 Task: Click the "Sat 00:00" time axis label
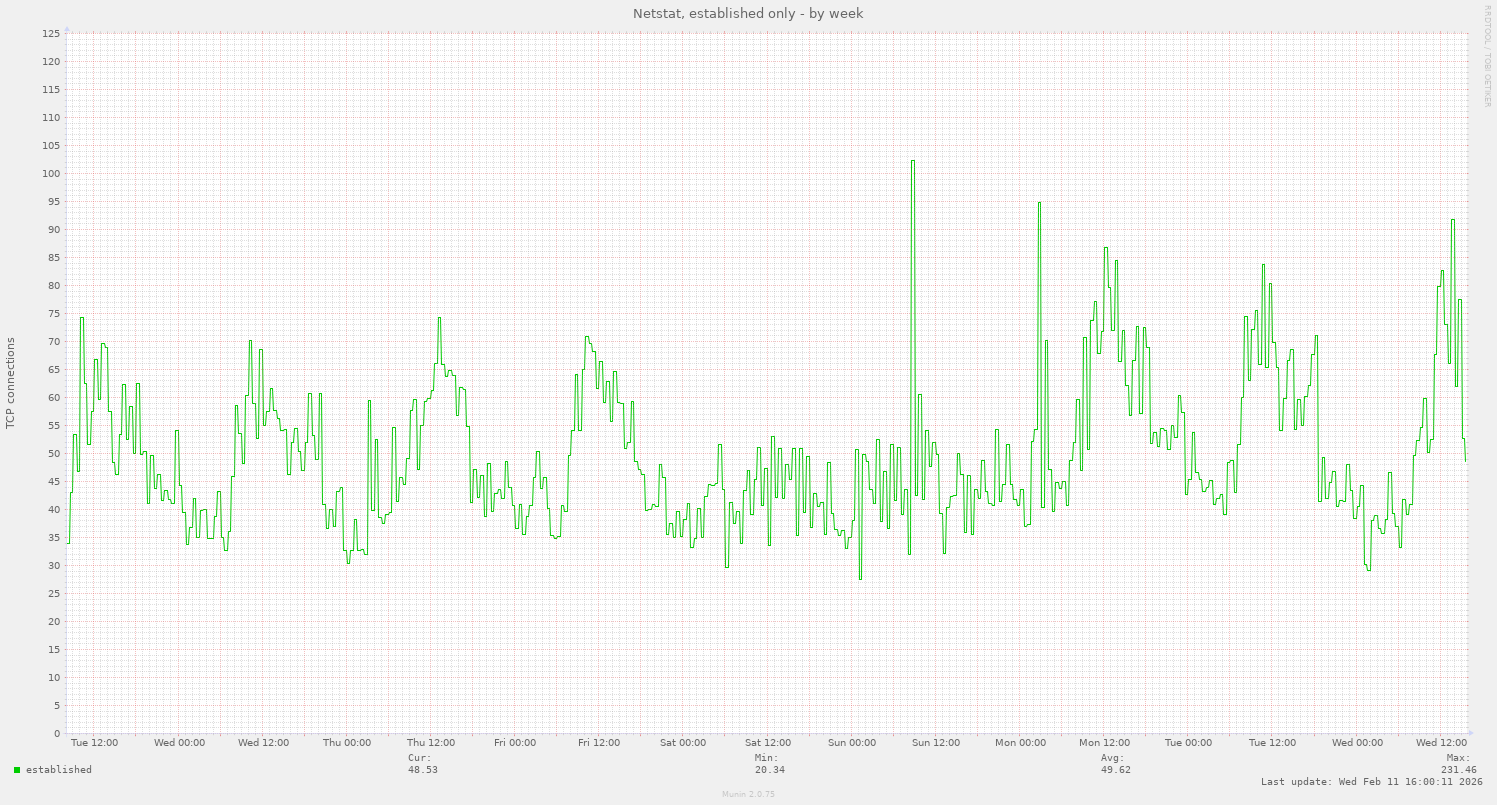684,743
